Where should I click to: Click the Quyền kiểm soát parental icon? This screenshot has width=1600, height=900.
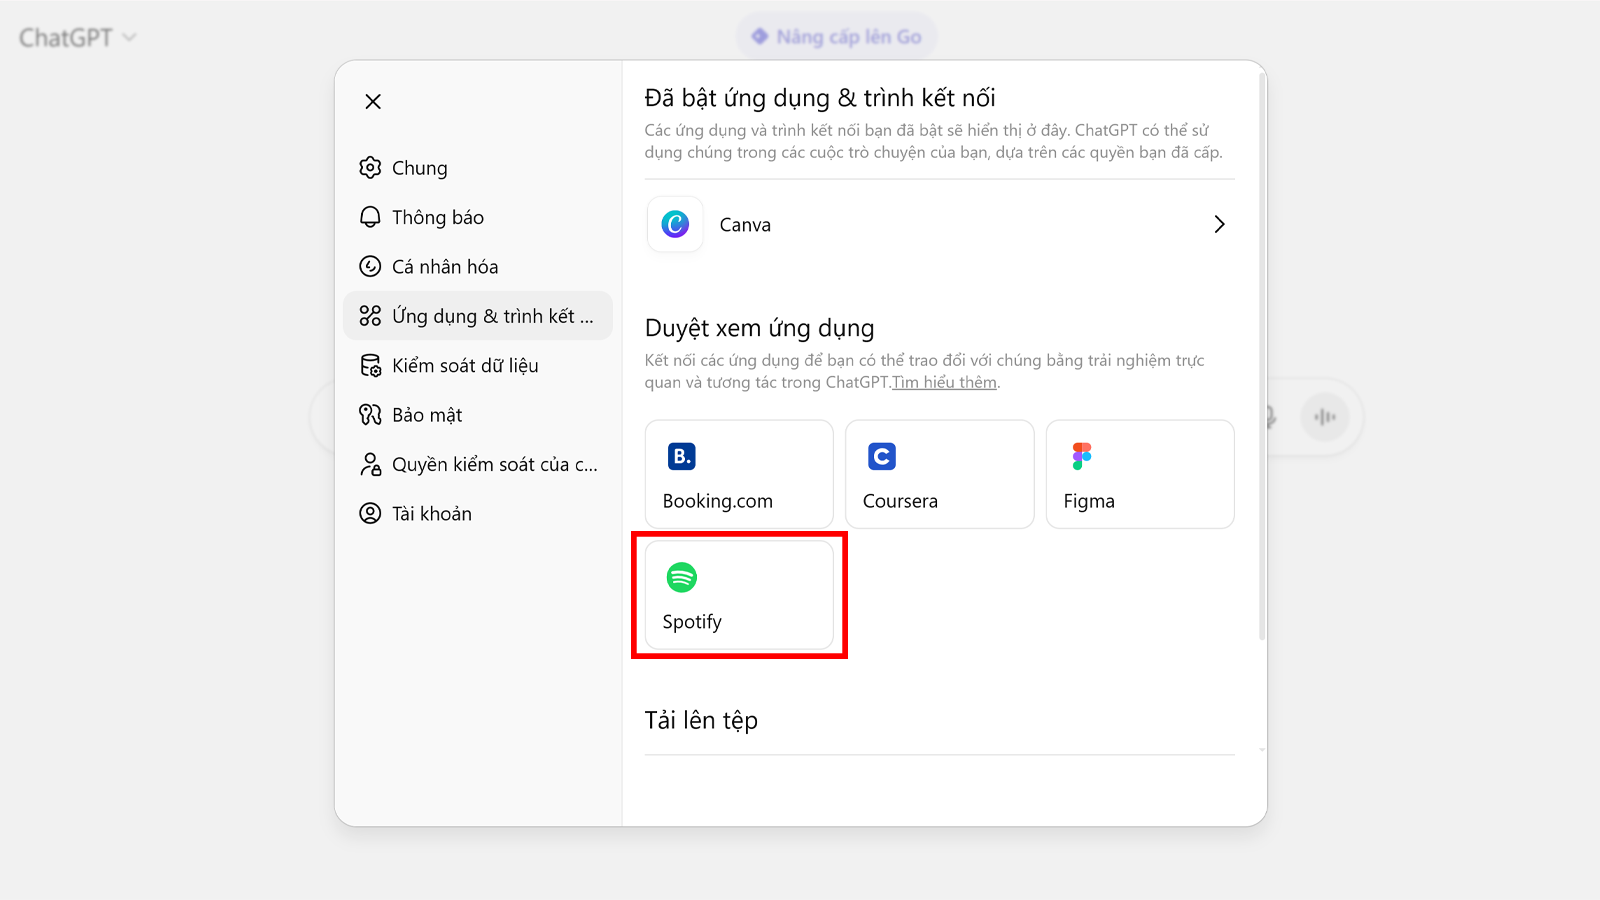pyautogui.click(x=370, y=464)
